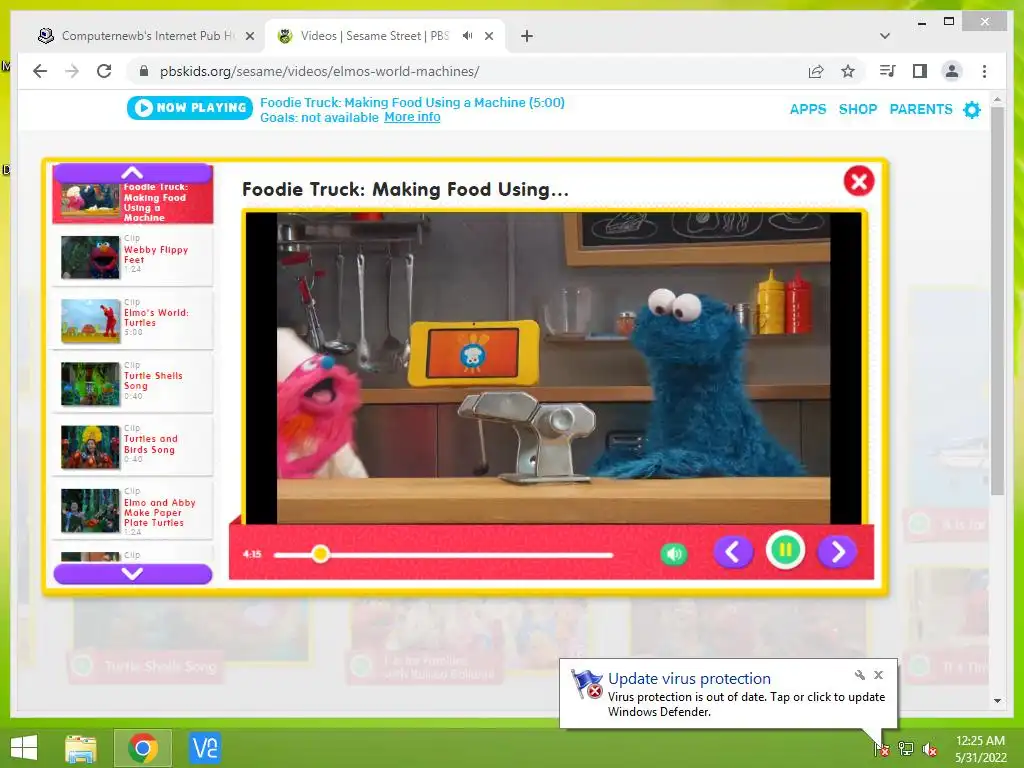Open File Explorer from the taskbar
Viewport: 1024px width, 768px height.
[81, 748]
